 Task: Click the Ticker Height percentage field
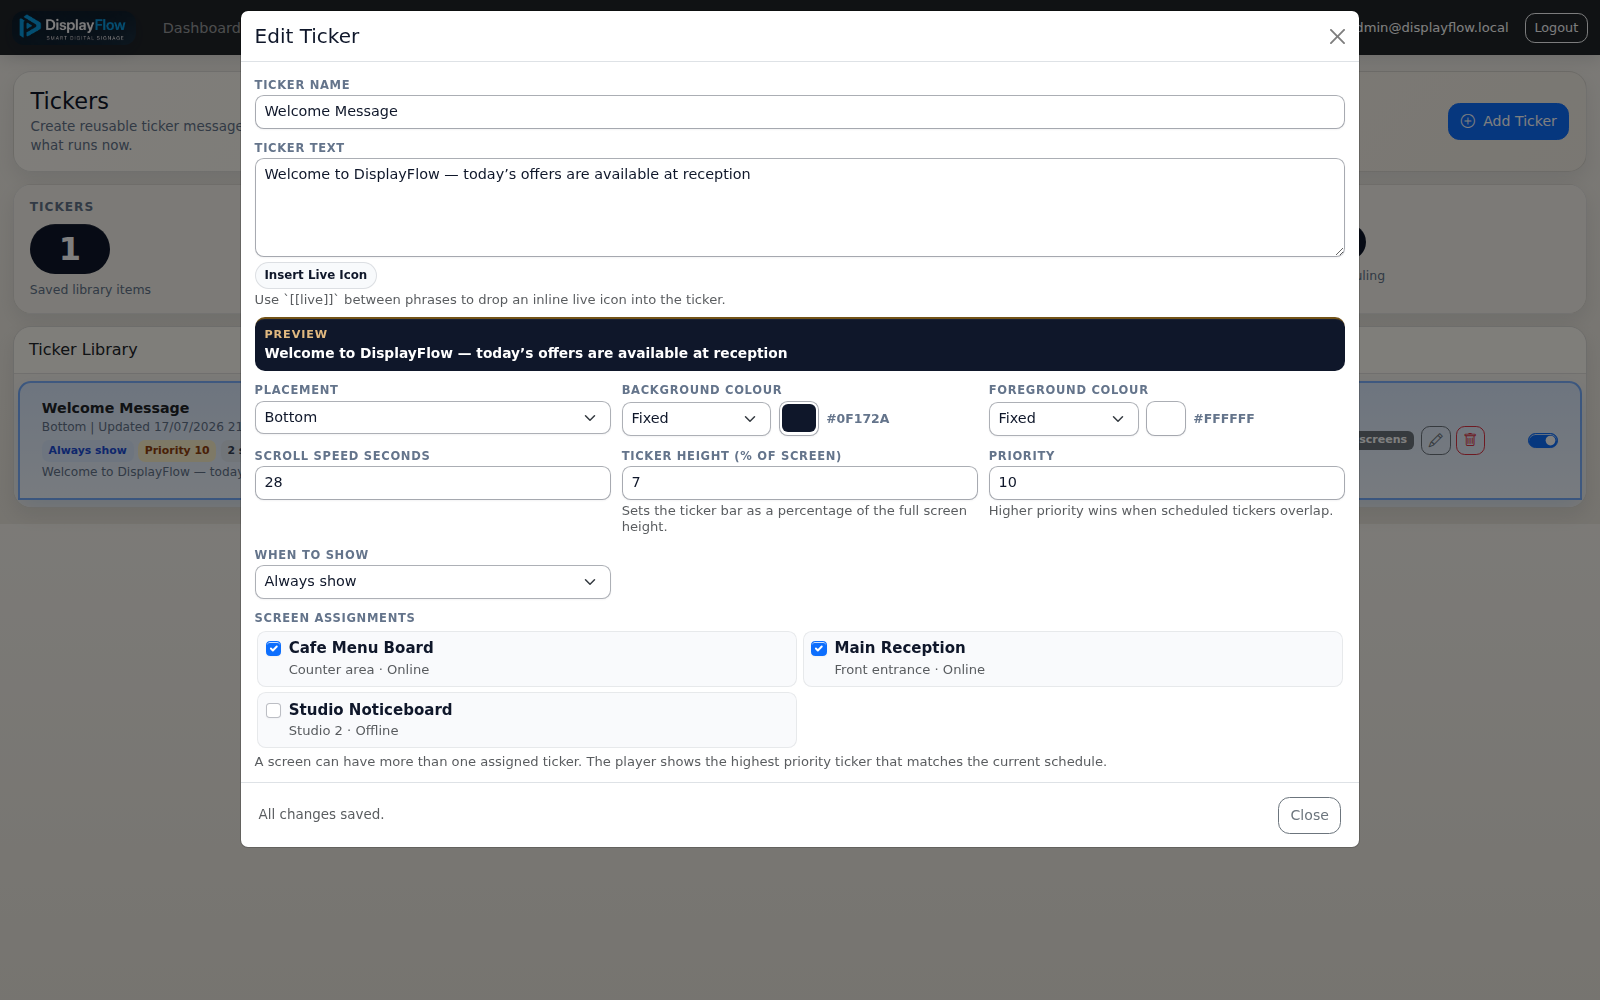[799, 483]
